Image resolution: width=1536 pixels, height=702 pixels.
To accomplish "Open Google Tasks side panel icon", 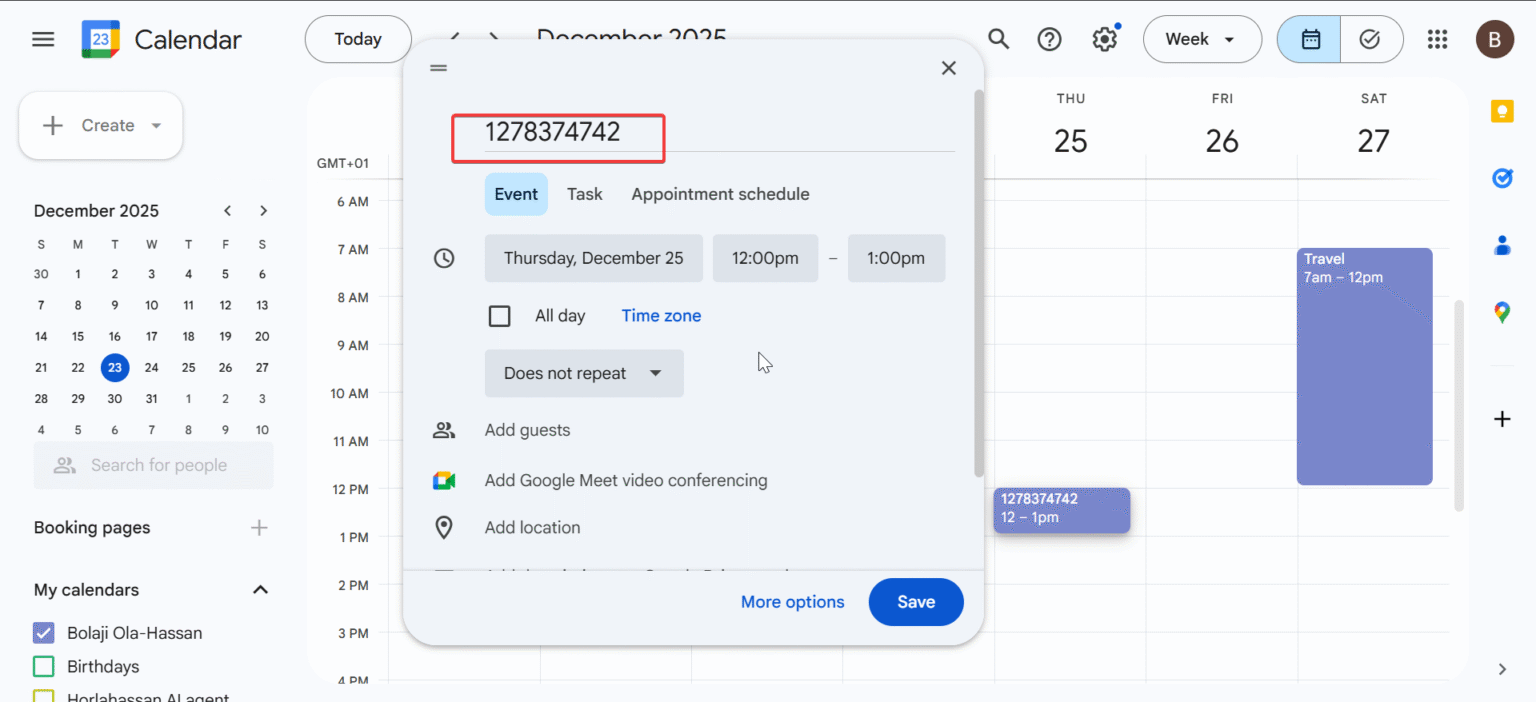I will (1501, 178).
